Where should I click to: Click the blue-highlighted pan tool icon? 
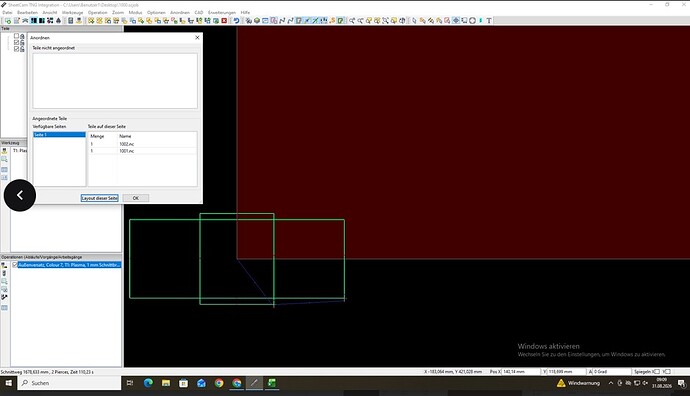(456, 21)
